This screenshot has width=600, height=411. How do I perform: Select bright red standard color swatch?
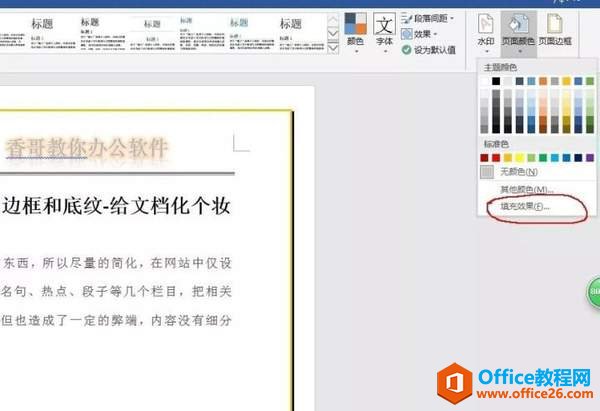[496, 158]
